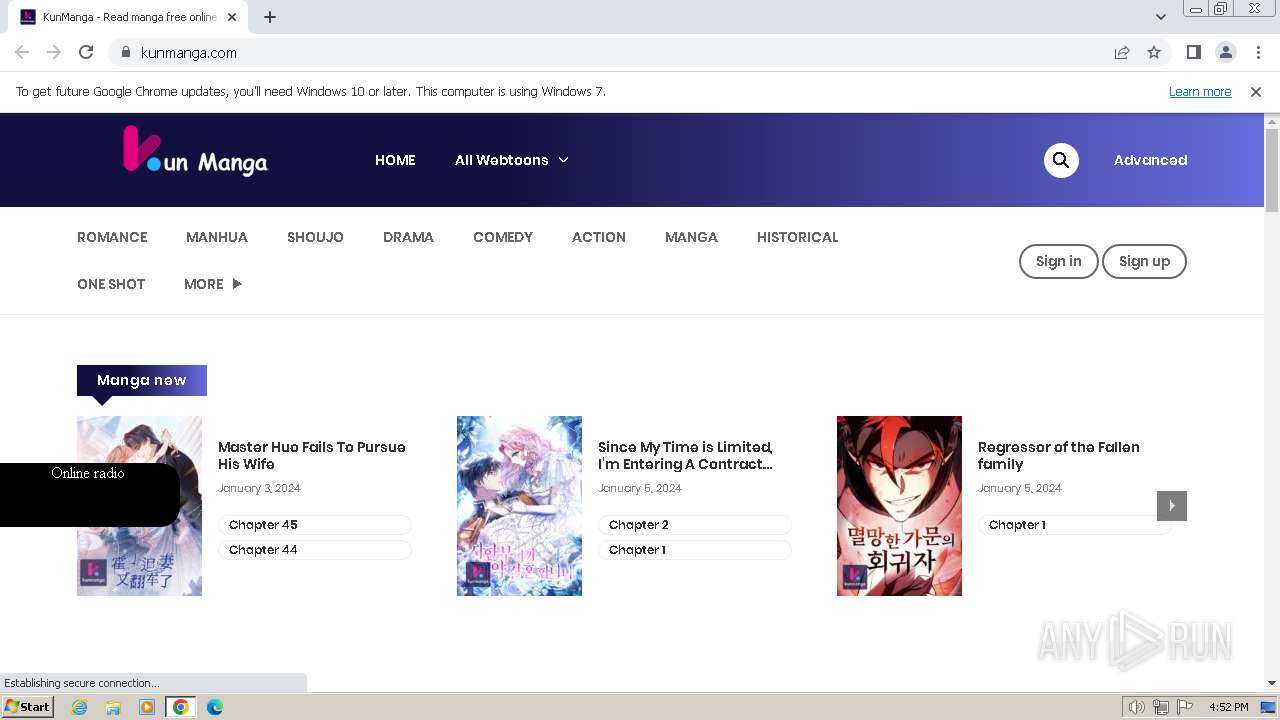Open Since My Time is Limited title

click(x=685, y=455)
